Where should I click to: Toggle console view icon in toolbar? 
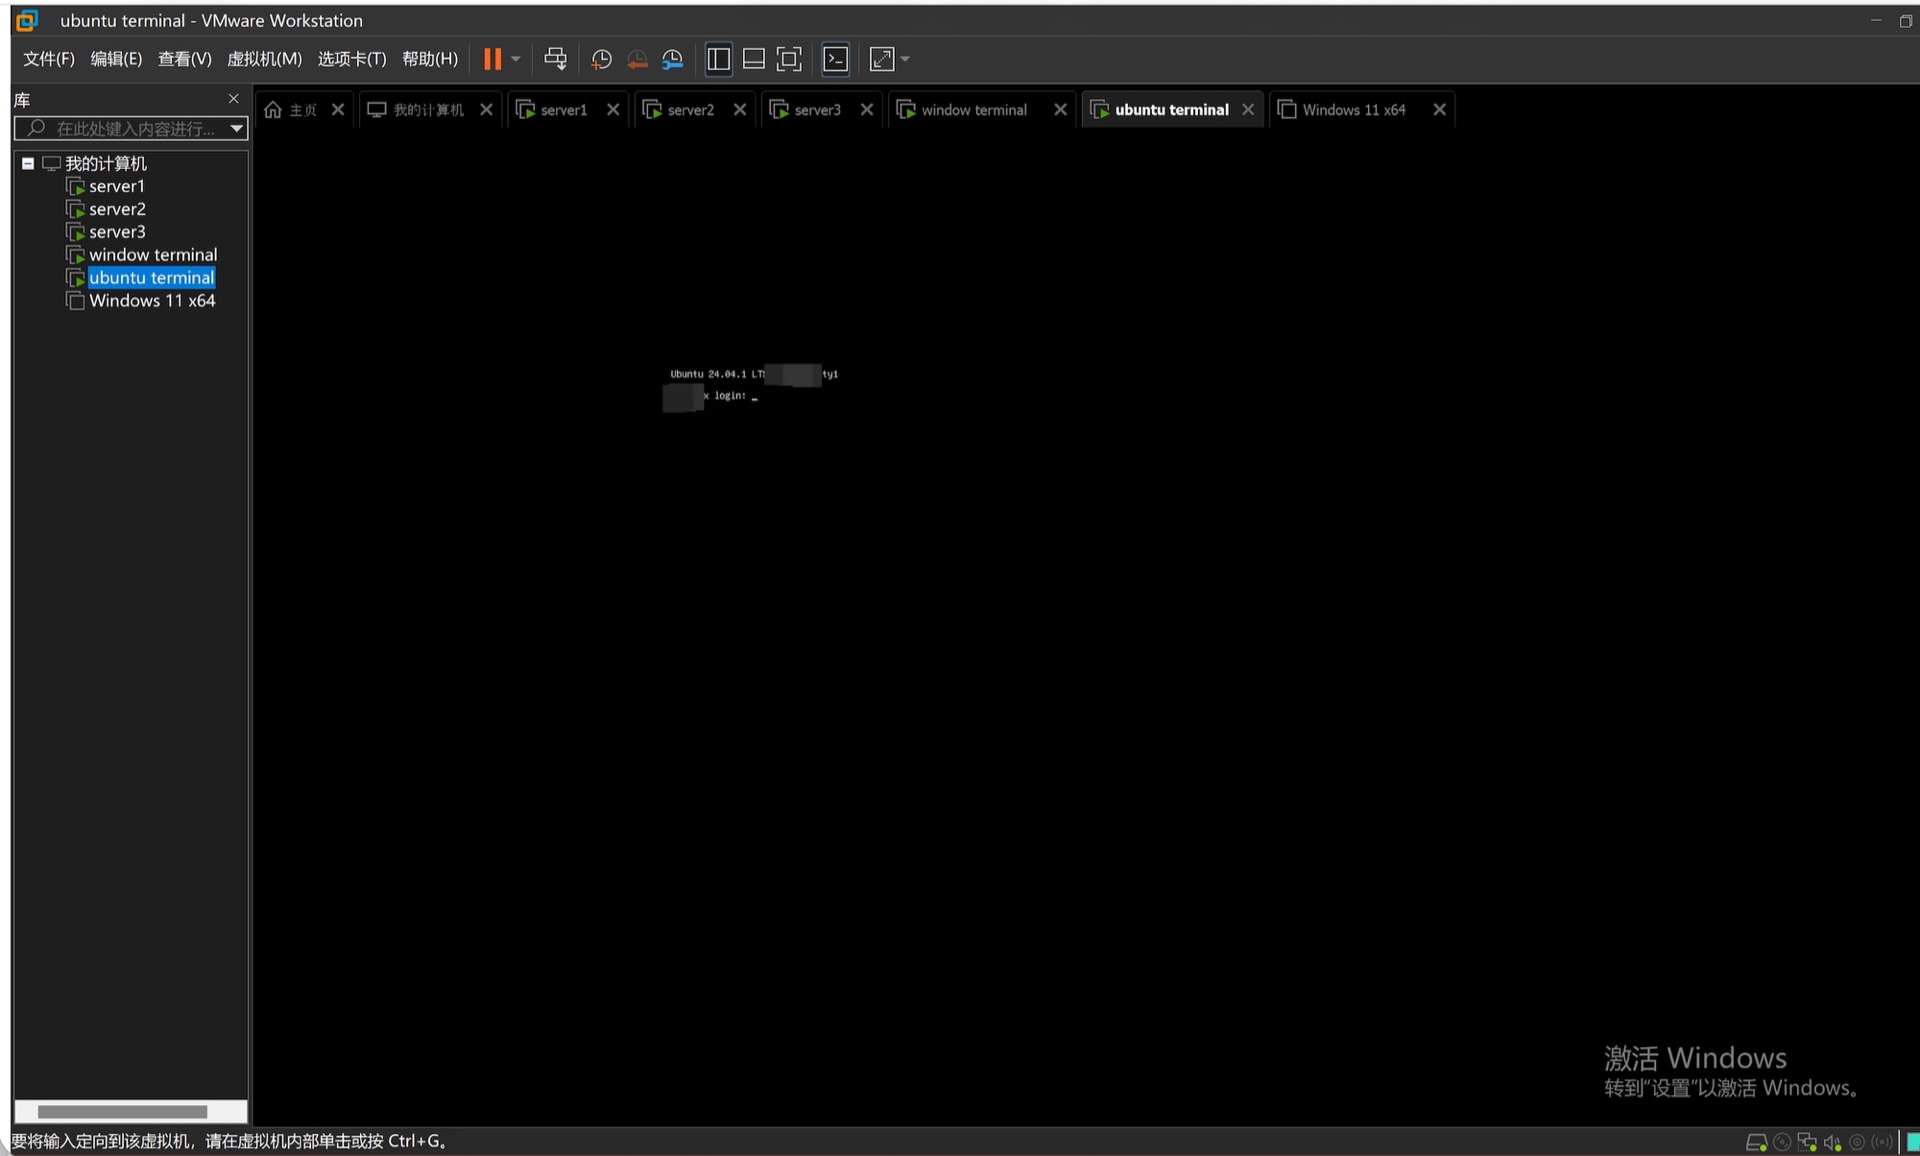[835, 59]
